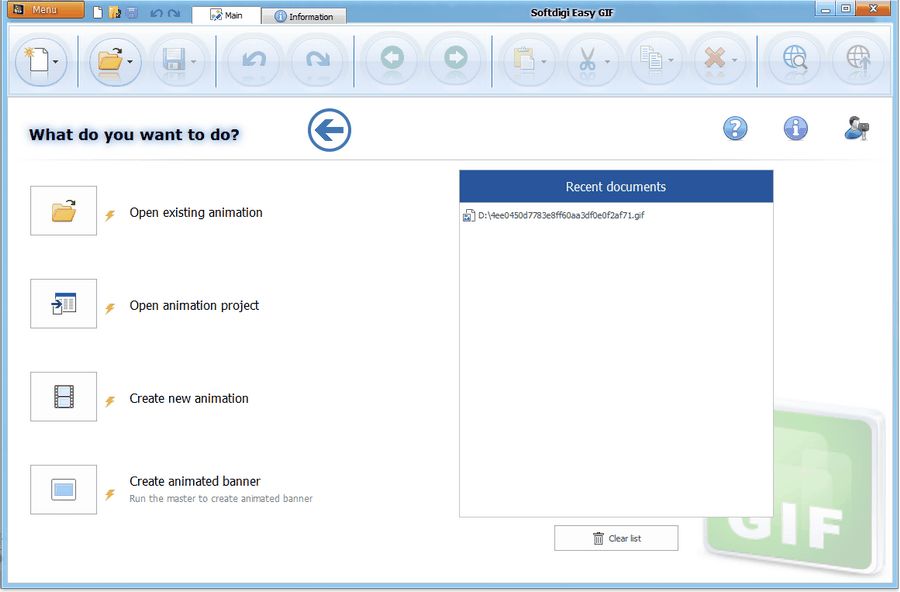Open help via the question mark icon

click(735, 128)
